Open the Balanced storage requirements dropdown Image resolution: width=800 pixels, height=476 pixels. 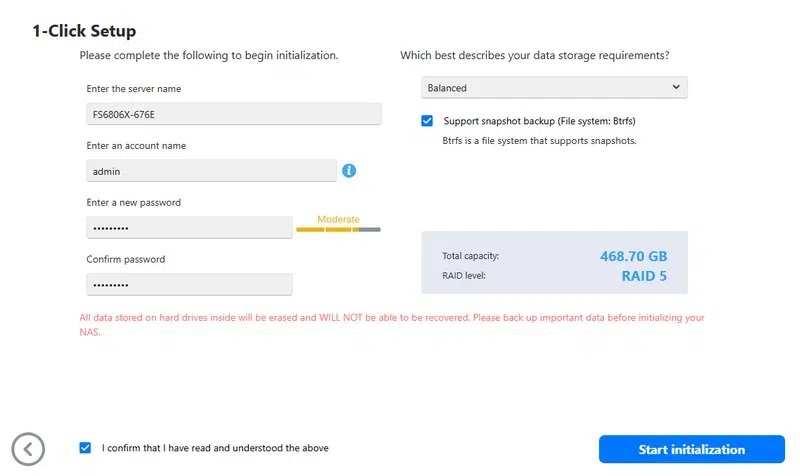tap(554, 88)
